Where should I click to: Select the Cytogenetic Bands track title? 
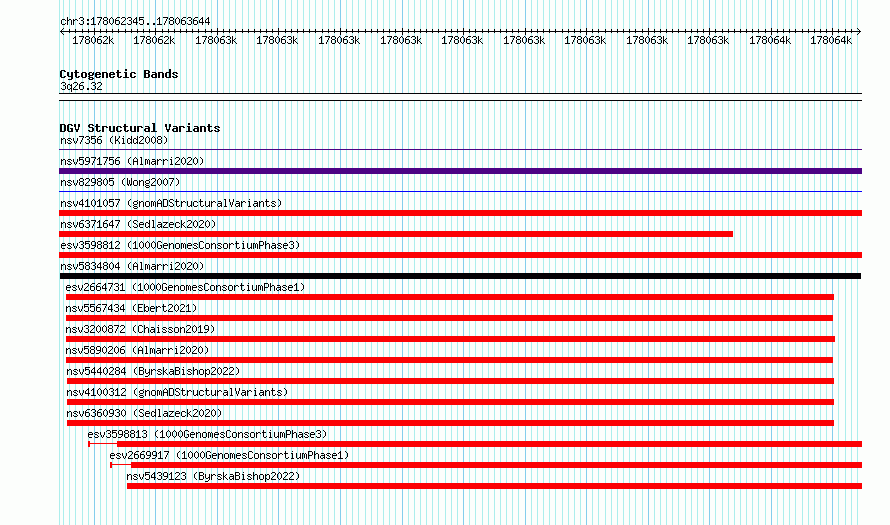point(119,74)
